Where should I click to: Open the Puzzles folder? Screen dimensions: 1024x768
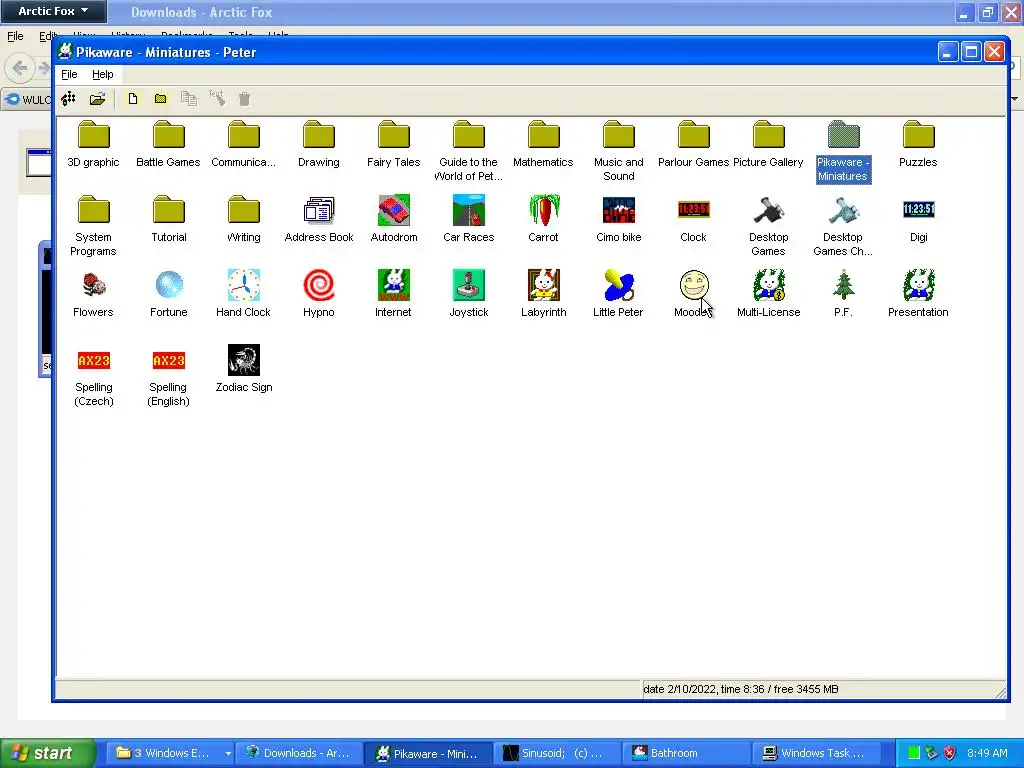click(x=918, y=144)
